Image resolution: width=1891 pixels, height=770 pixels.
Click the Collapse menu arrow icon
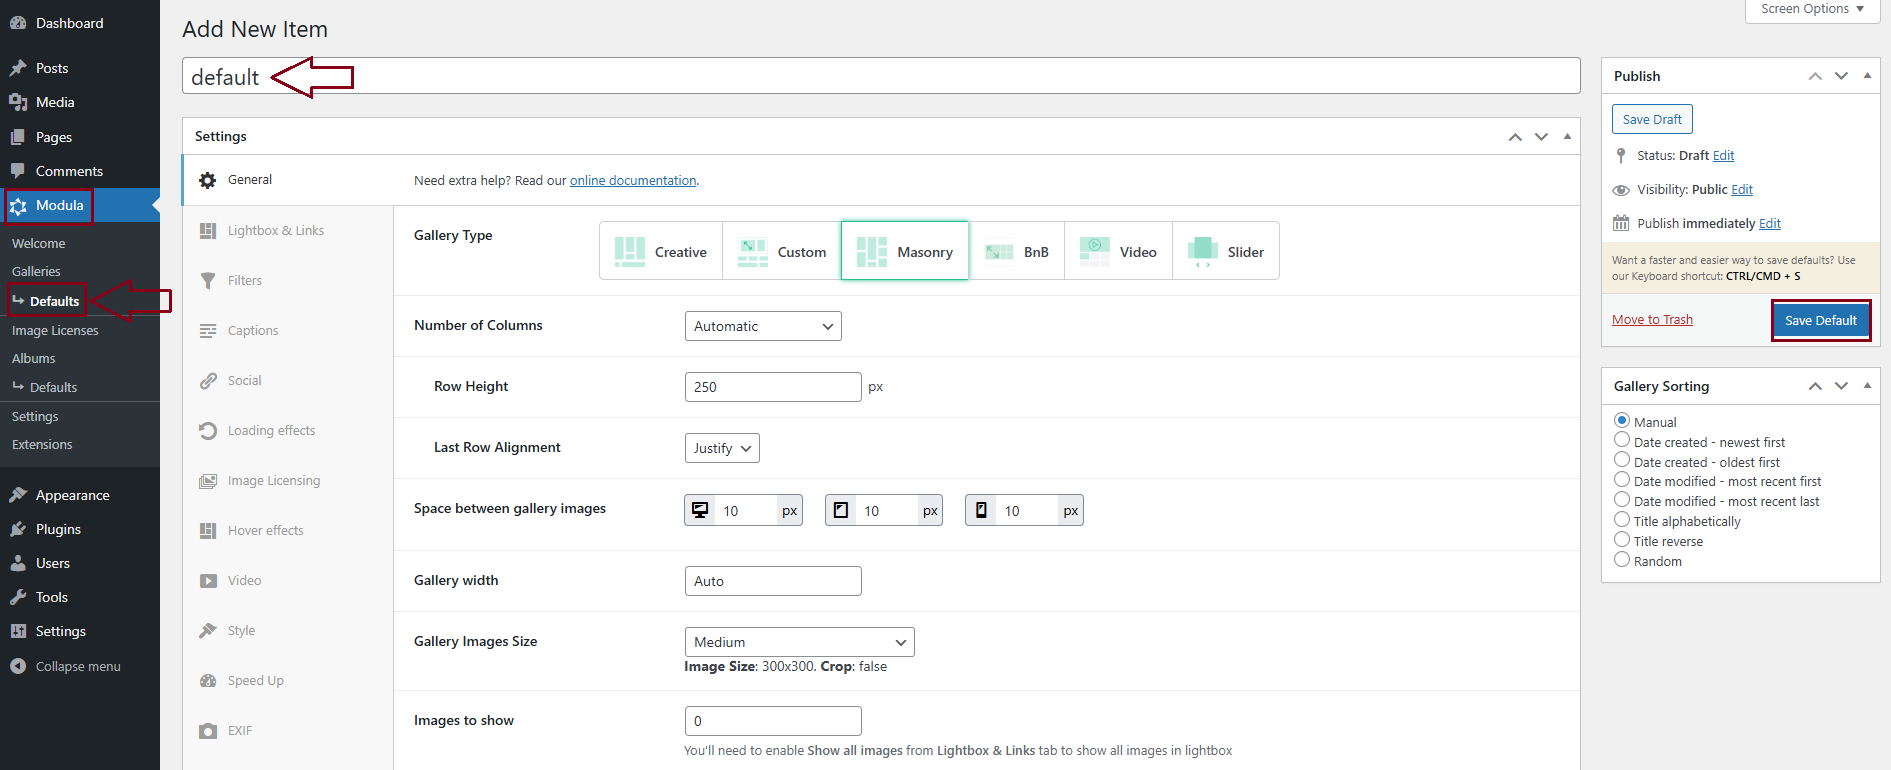coord(18,666)
